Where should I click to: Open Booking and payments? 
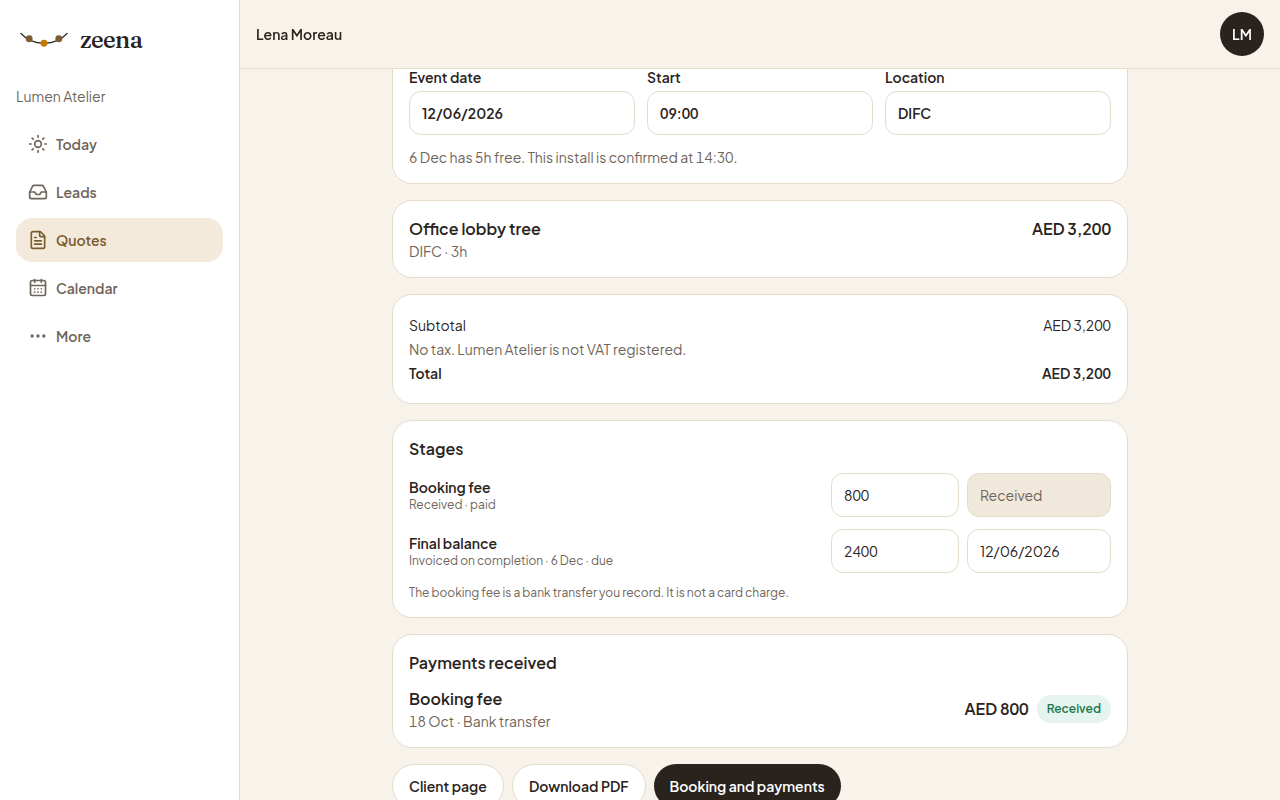pyautogui.click(x=747, y=786)
